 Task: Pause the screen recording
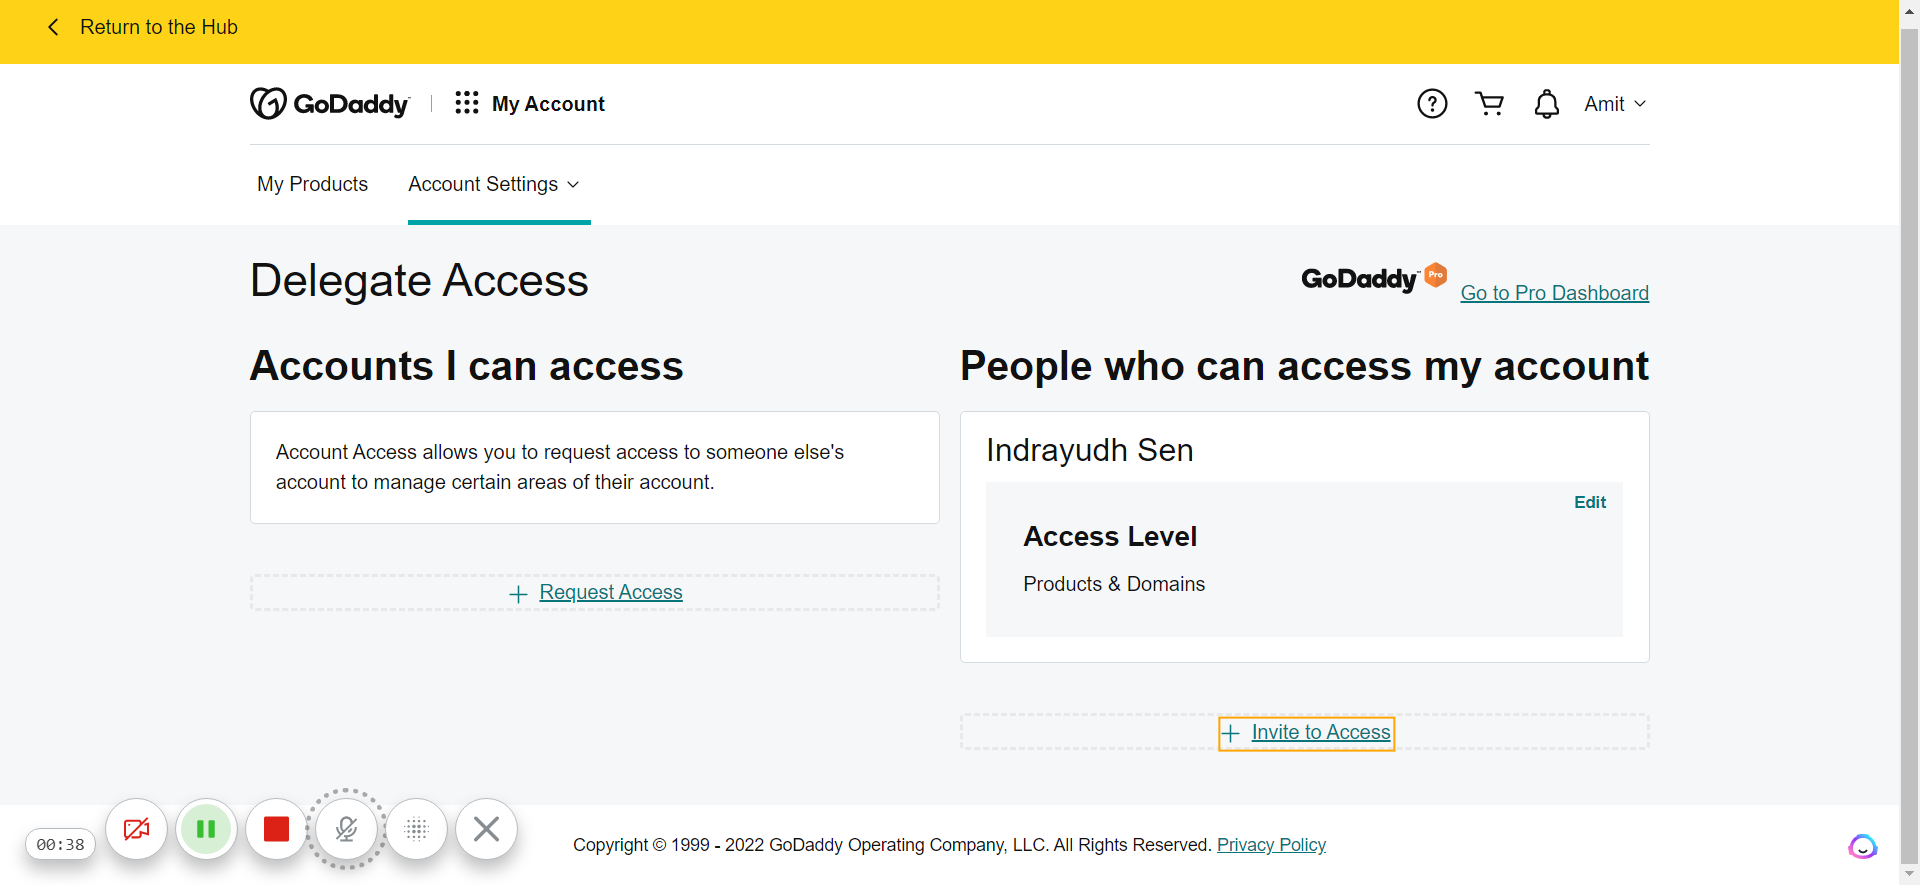tap(207, 829)
